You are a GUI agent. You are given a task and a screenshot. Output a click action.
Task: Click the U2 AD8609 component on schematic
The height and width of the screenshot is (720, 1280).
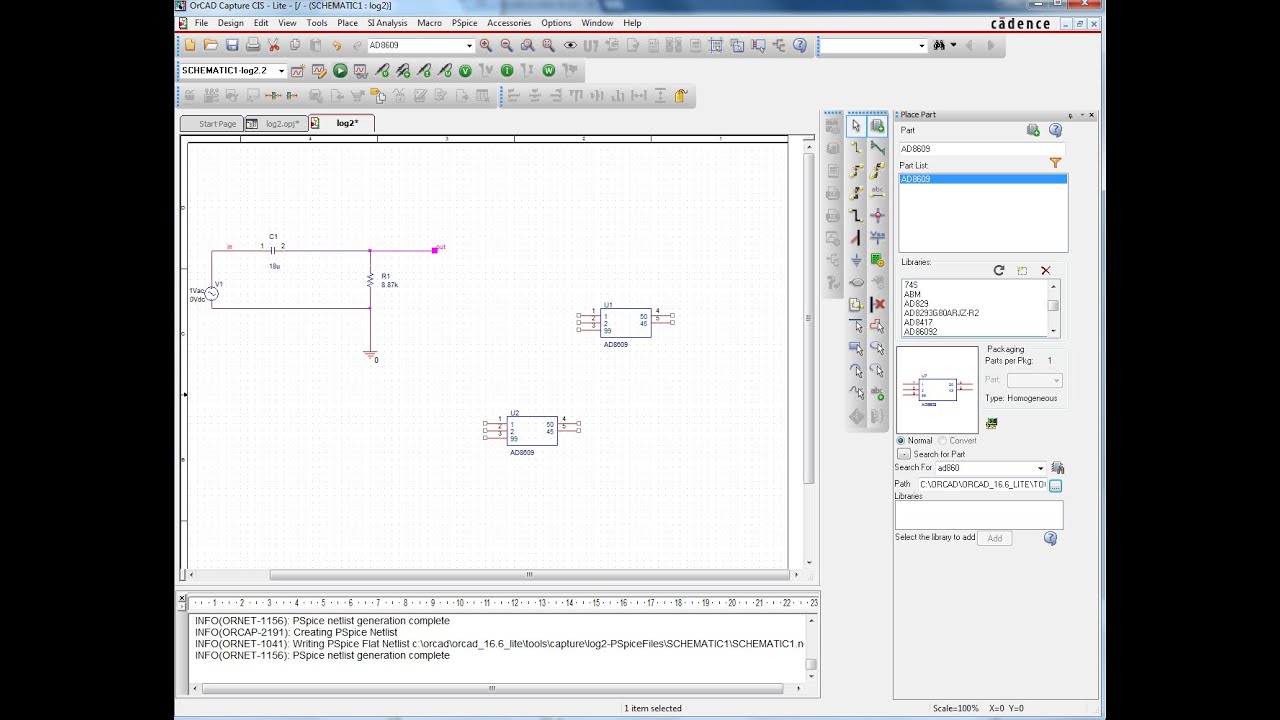(x=531, y=431)
